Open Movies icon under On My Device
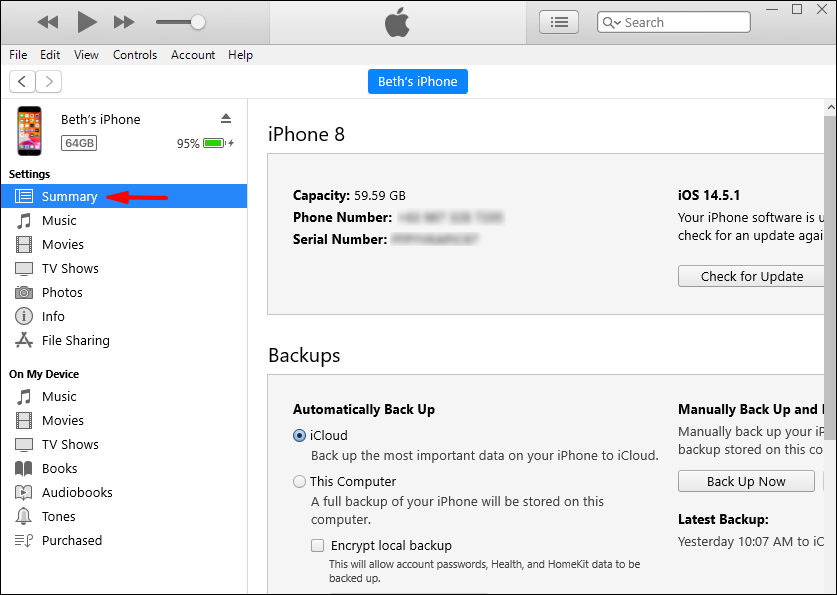Image resolution: width=837 pixels, height=595 pixels. pos(23,421)
